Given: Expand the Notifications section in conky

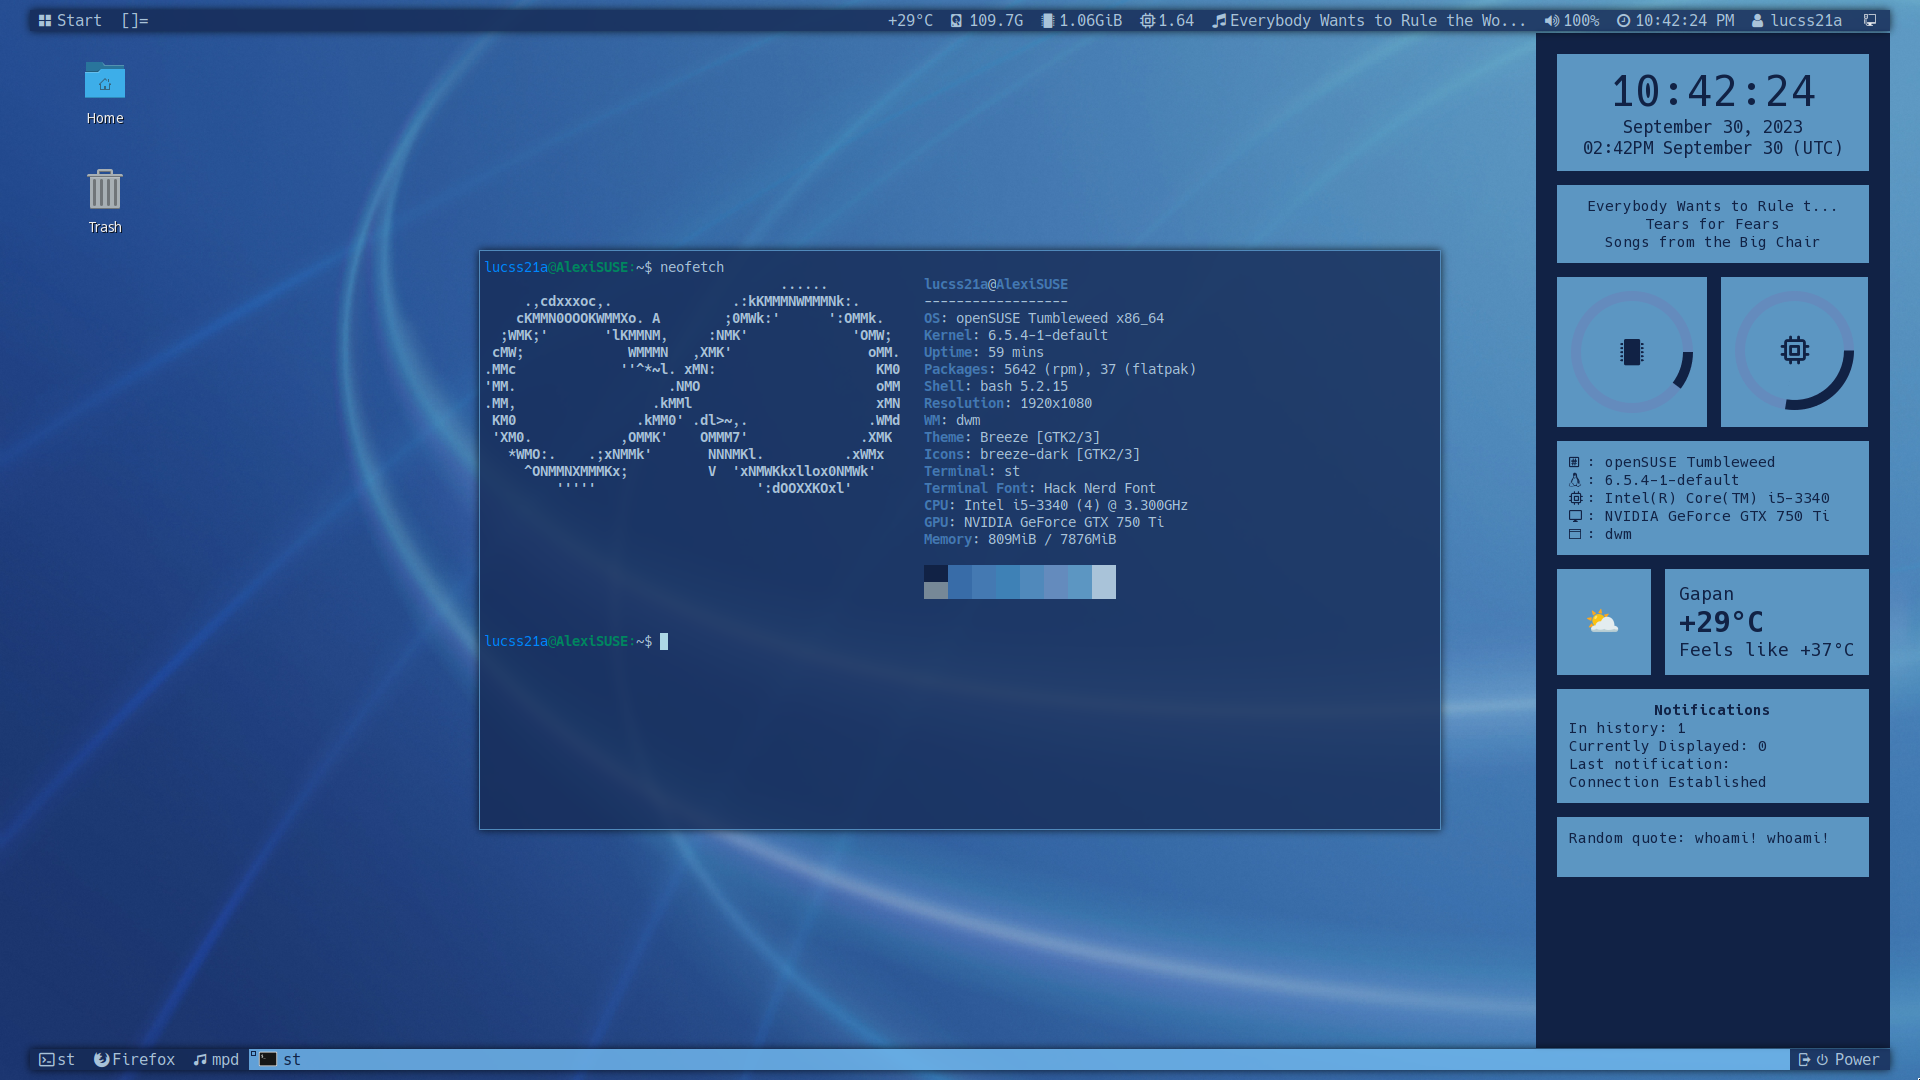Looking at the screenshot, I should click(x=1712, y=709).
